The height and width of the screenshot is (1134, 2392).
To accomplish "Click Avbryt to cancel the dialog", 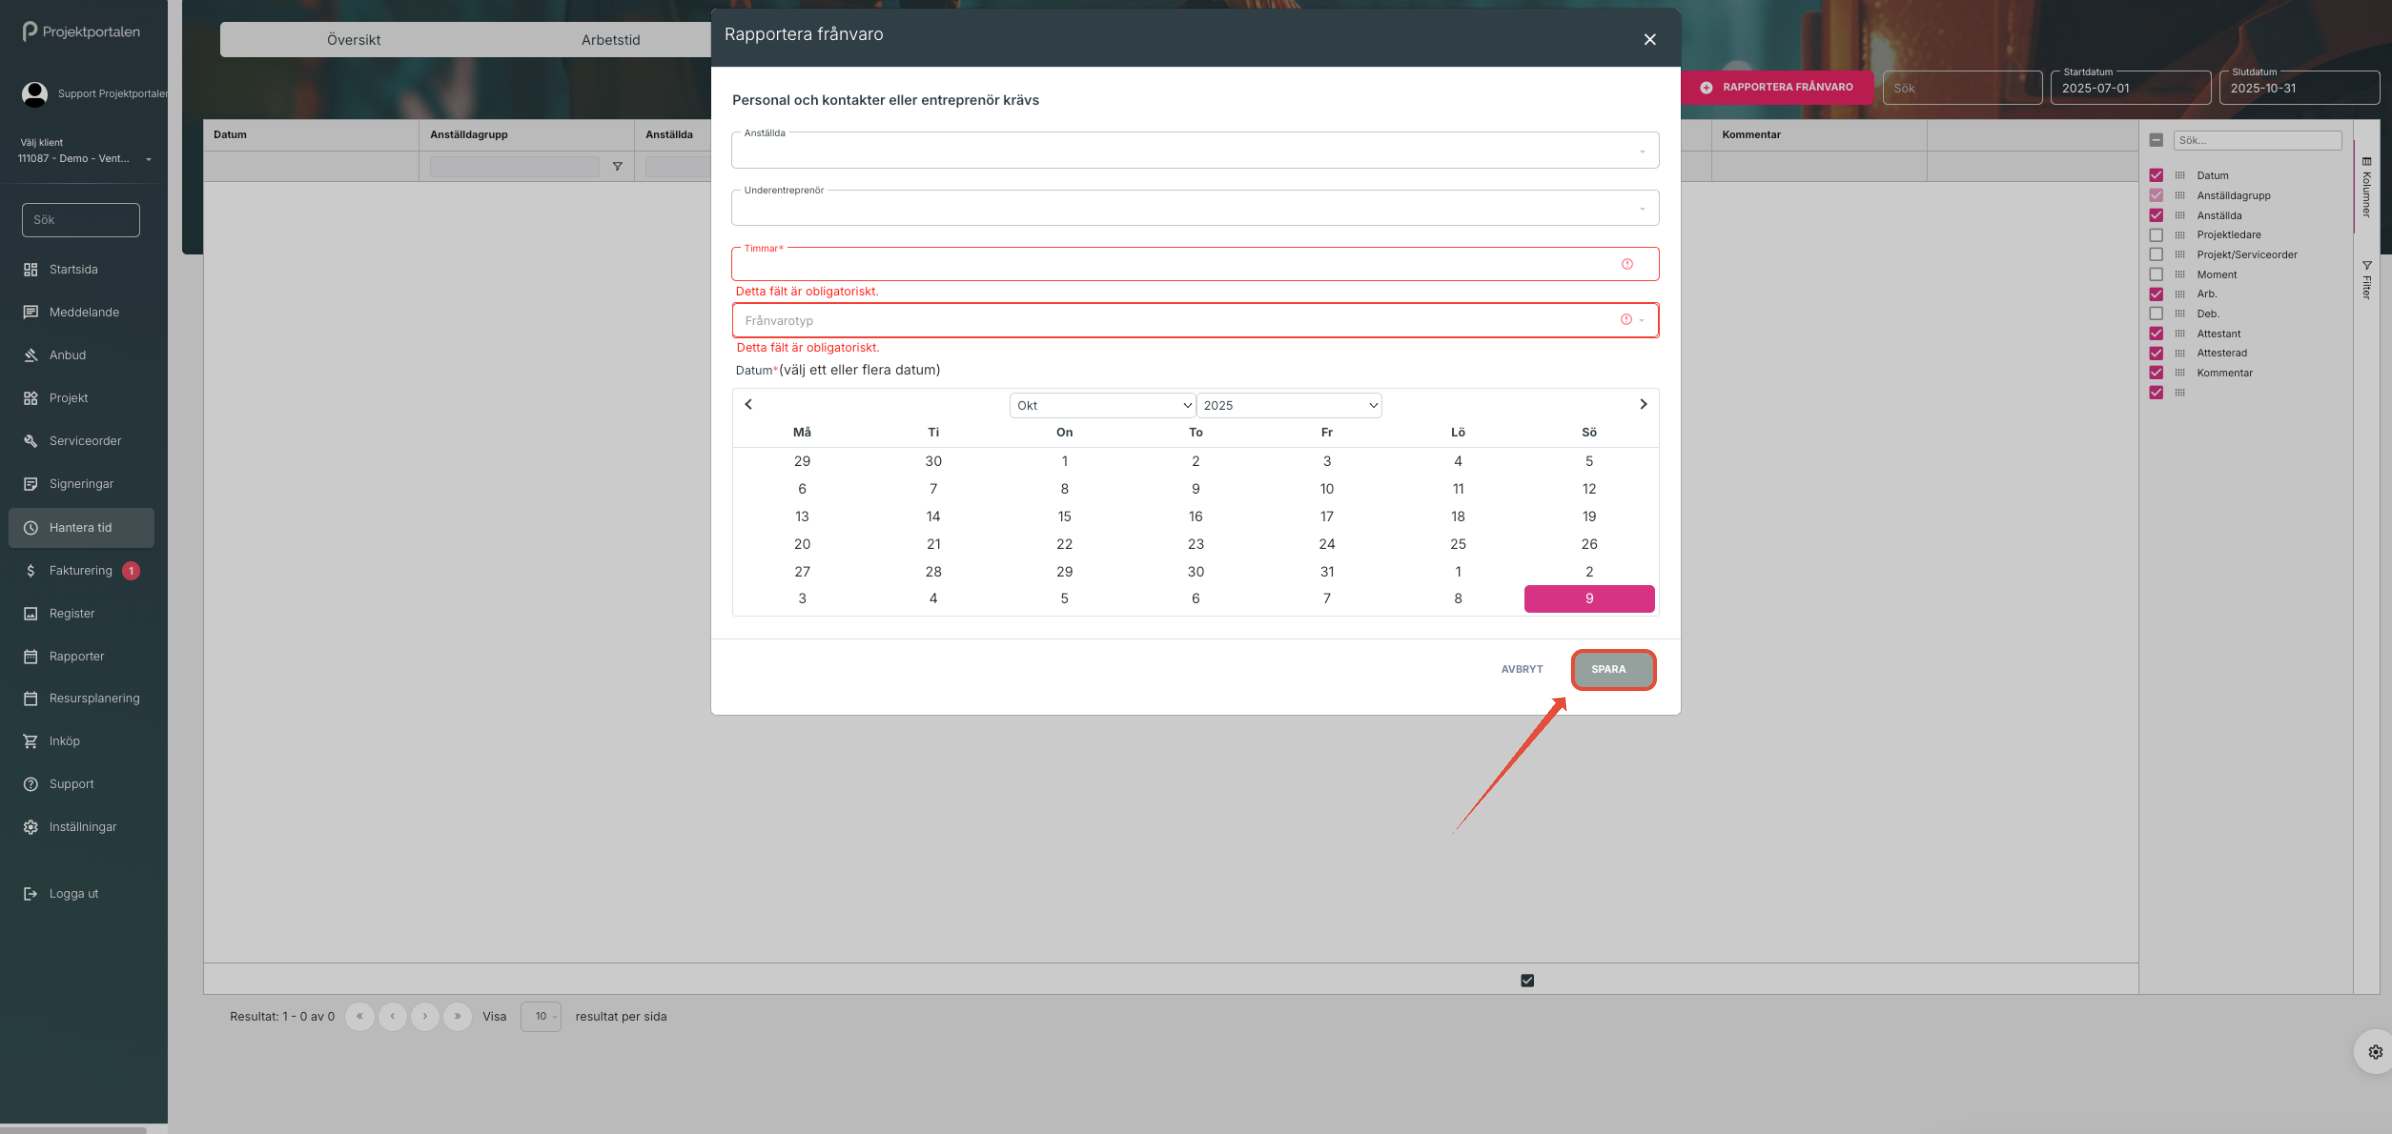I will pos(1521,669).
